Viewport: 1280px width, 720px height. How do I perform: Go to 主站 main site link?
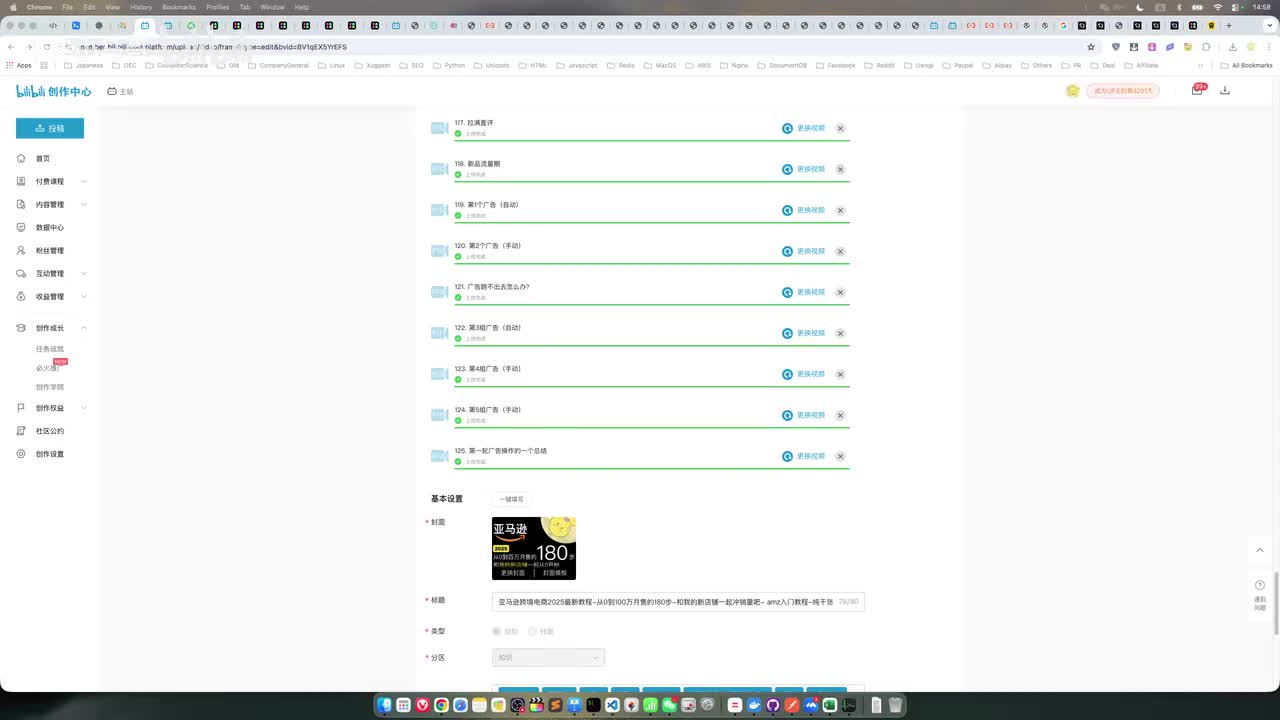(120, 91)
